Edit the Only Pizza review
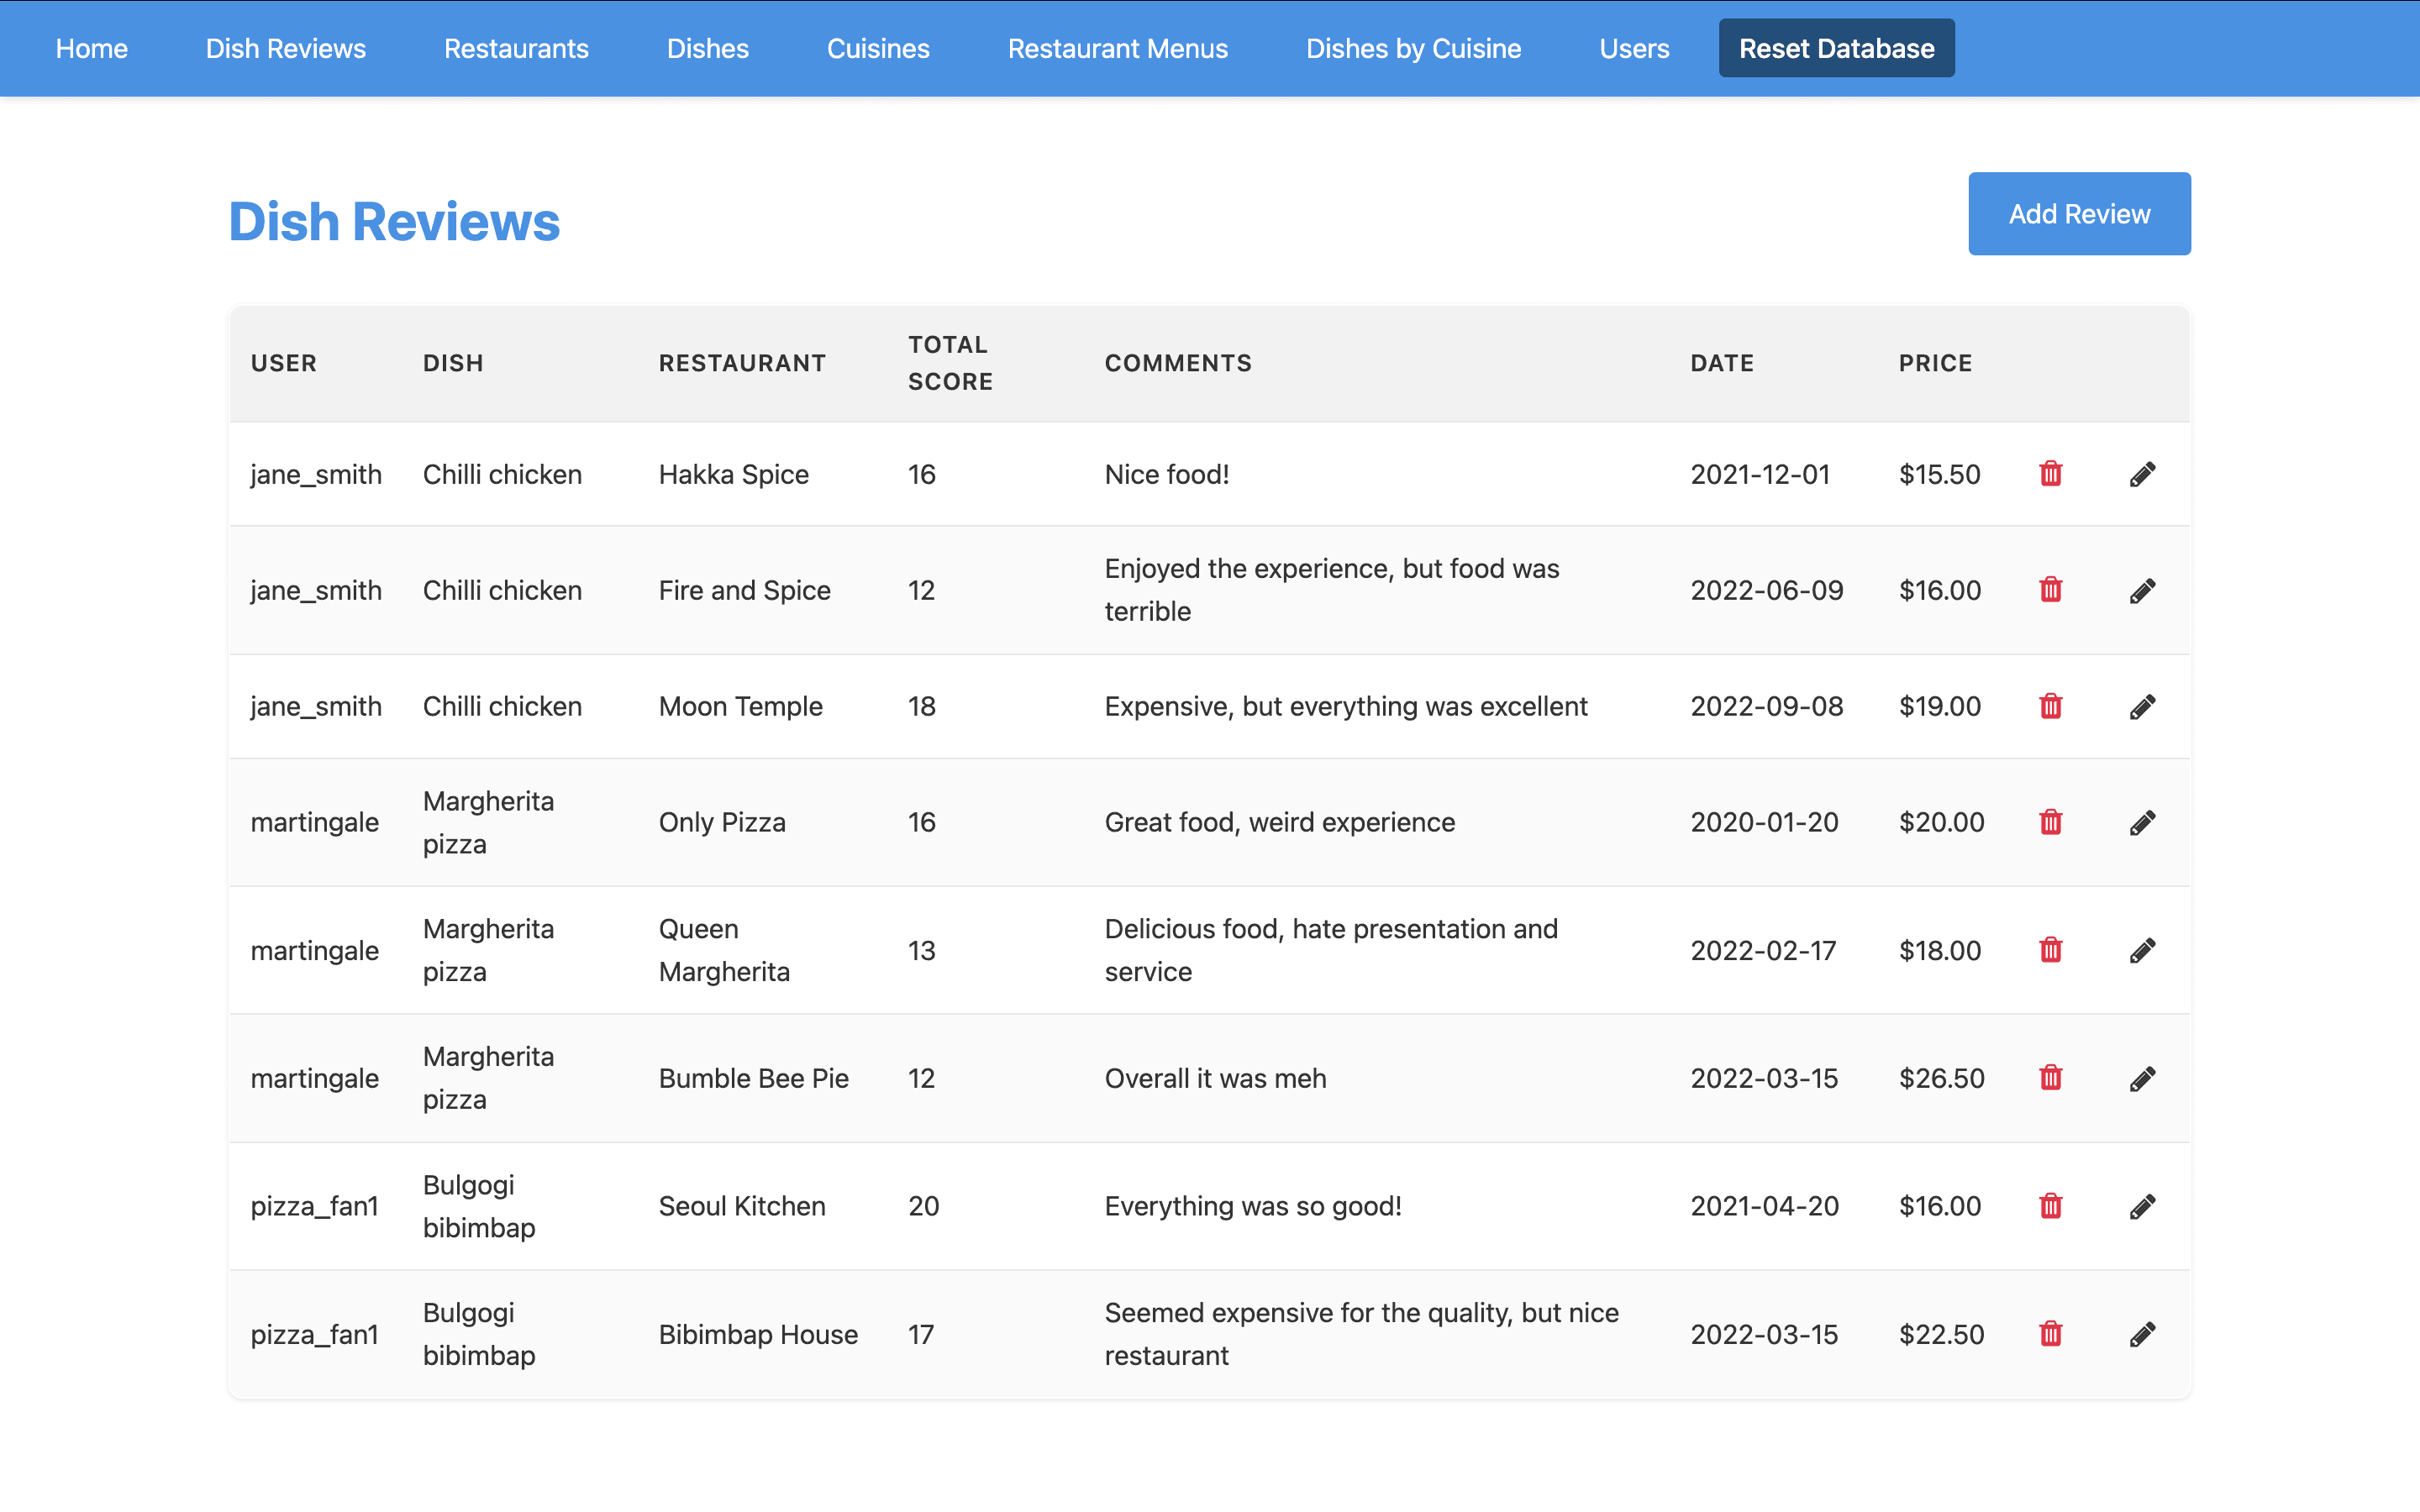The image size is (2420, 1512). tap(2143, 822)
